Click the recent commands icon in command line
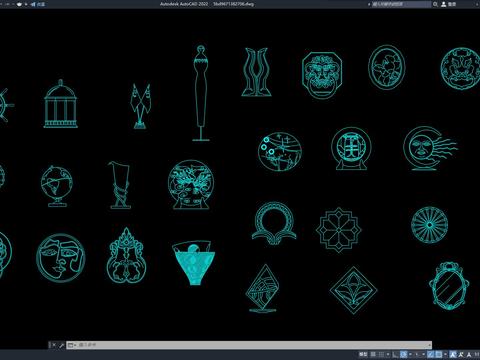 [x=70, y=345]
